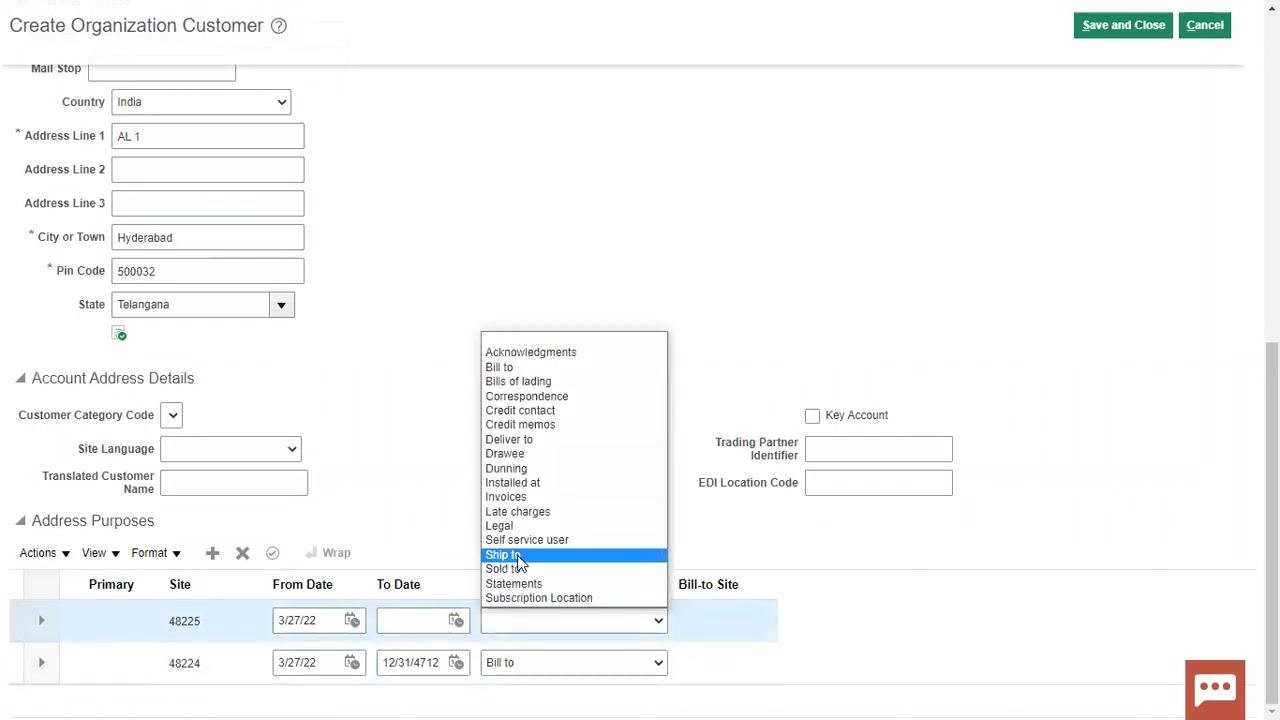Click the Address Line 2 field
Image resolution: width=1280 pixels, height=720 pixels.
click(x=208, y=170)
